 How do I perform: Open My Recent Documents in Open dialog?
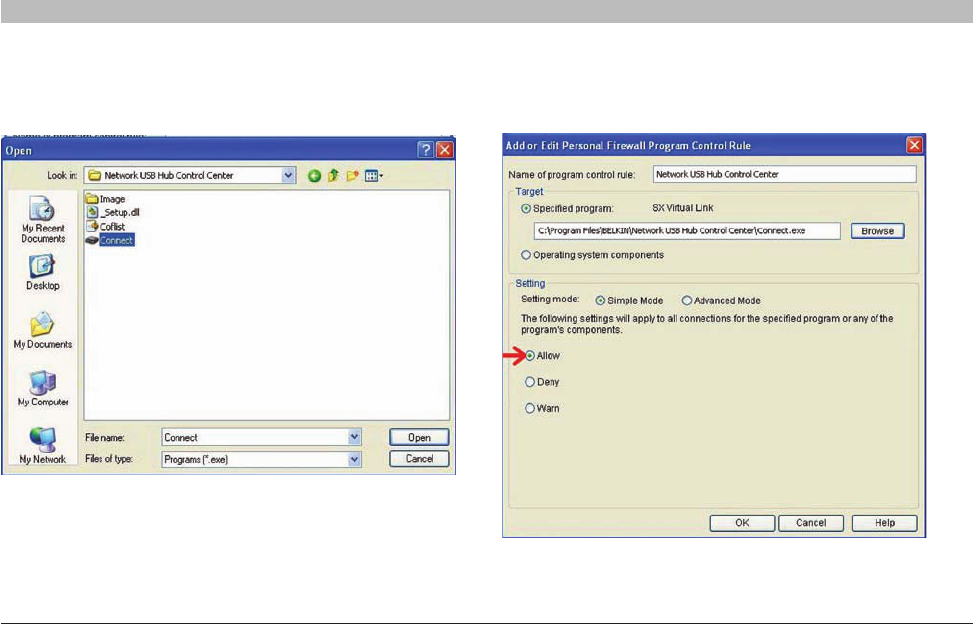(x=43, y=220)
